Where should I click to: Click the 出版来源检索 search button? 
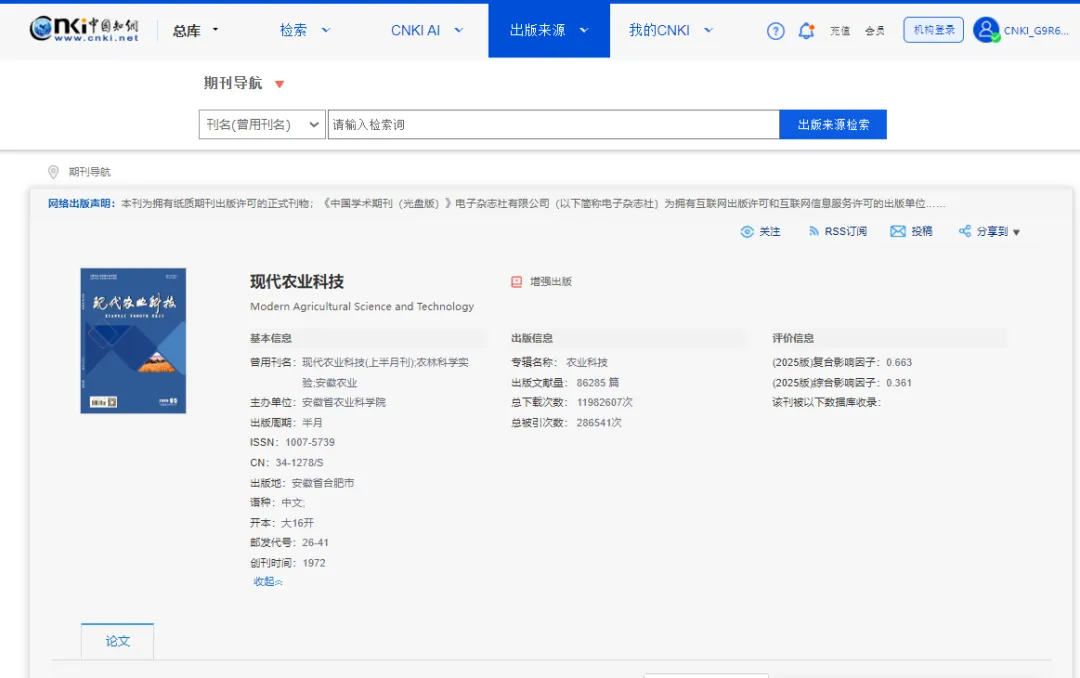coord(833,125)
